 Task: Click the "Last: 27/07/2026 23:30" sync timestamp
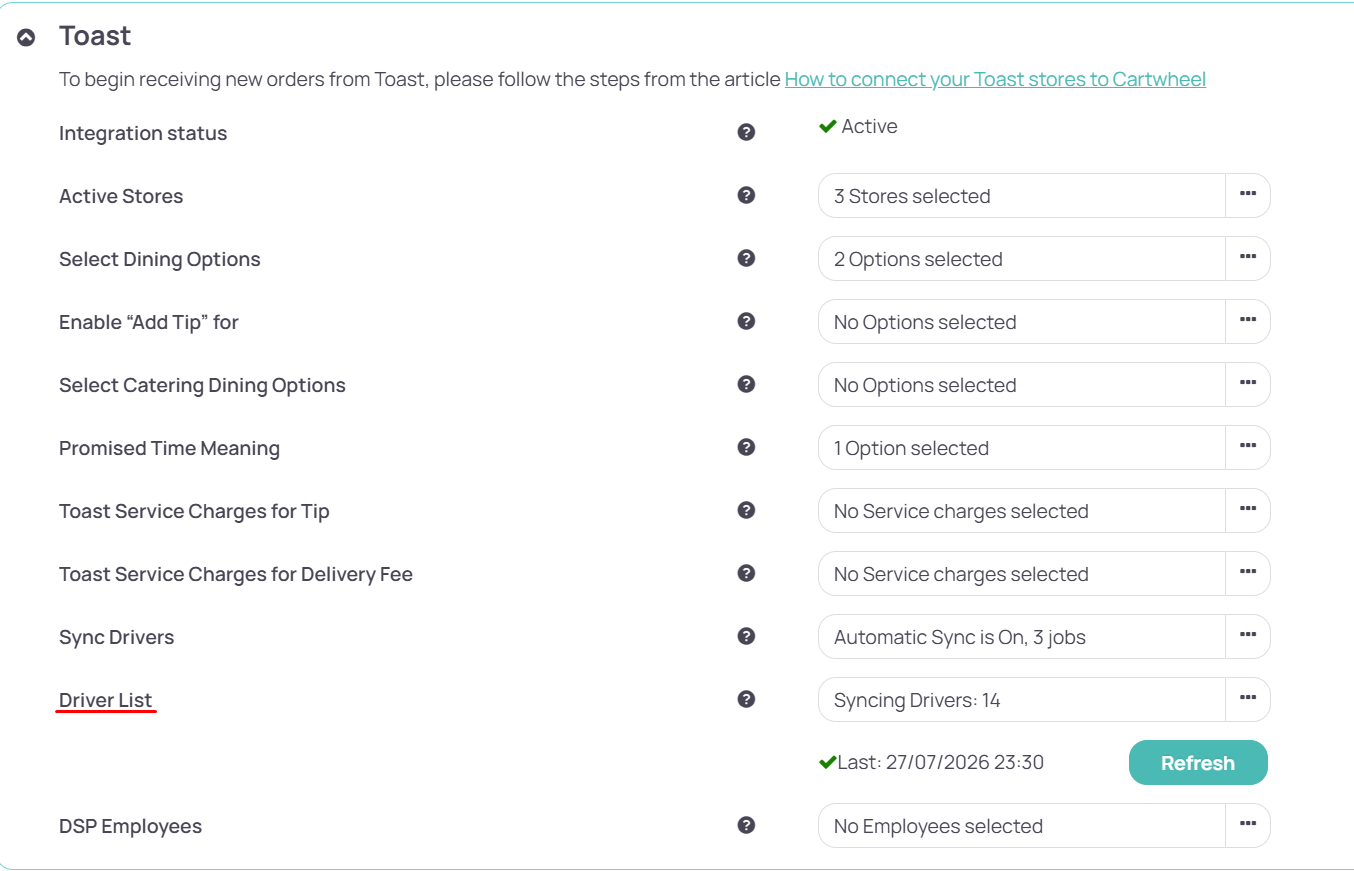[x=940, y=762]
